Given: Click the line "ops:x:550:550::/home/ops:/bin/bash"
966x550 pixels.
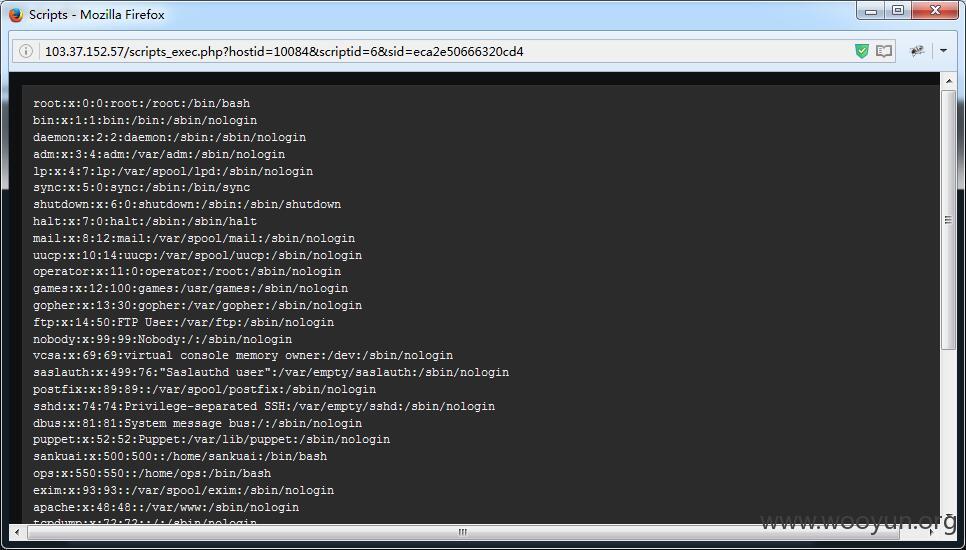Looking at the screenshot, I should pos(152,473).
